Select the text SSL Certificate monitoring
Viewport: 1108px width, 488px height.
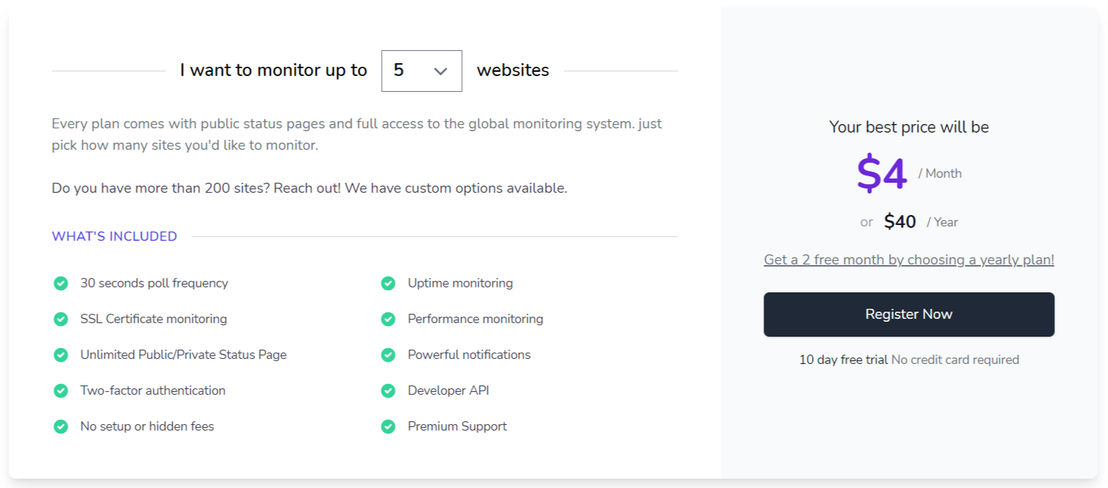[153, 319]
